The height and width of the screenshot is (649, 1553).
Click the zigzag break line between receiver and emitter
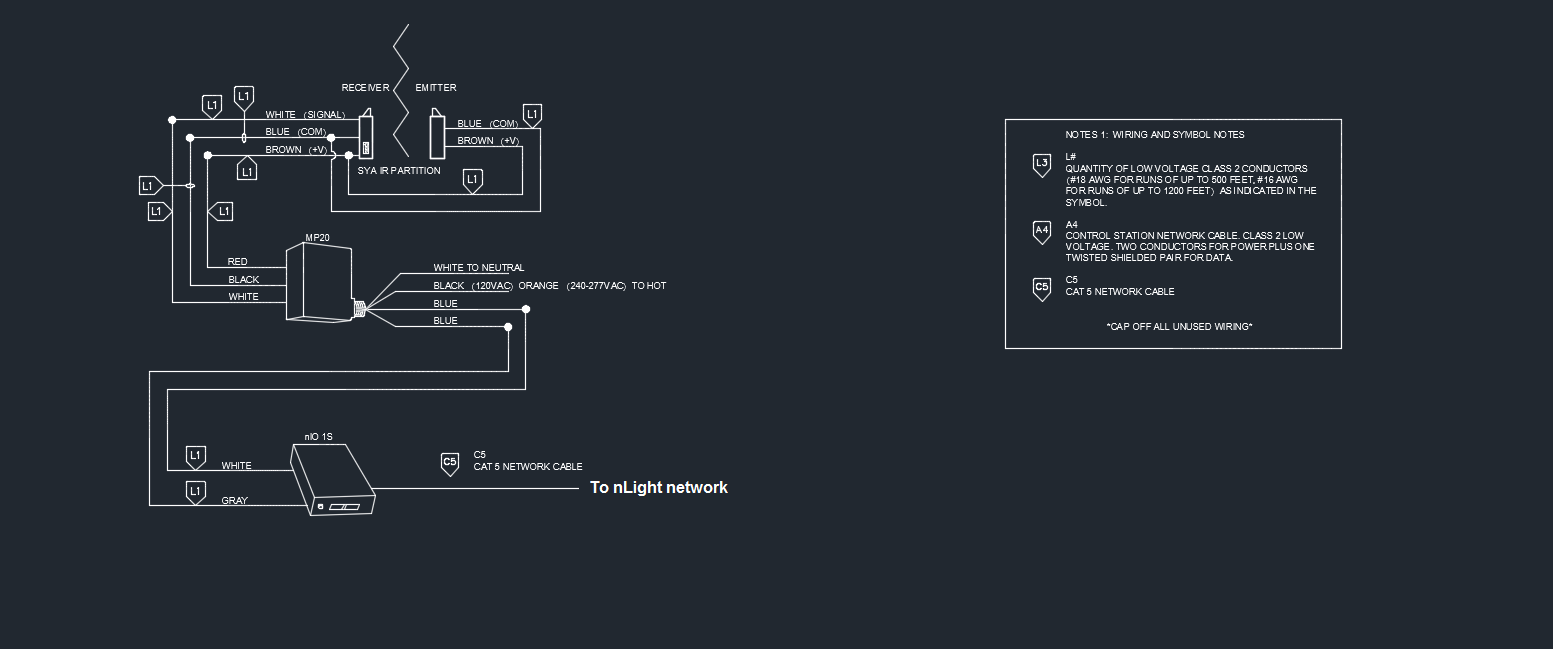point(401,90)
